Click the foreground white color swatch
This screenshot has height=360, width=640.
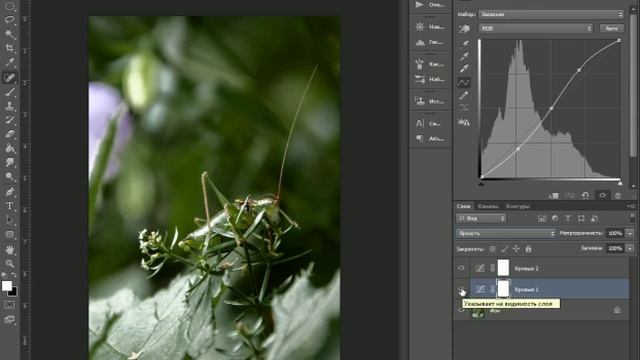click(6, 285)
